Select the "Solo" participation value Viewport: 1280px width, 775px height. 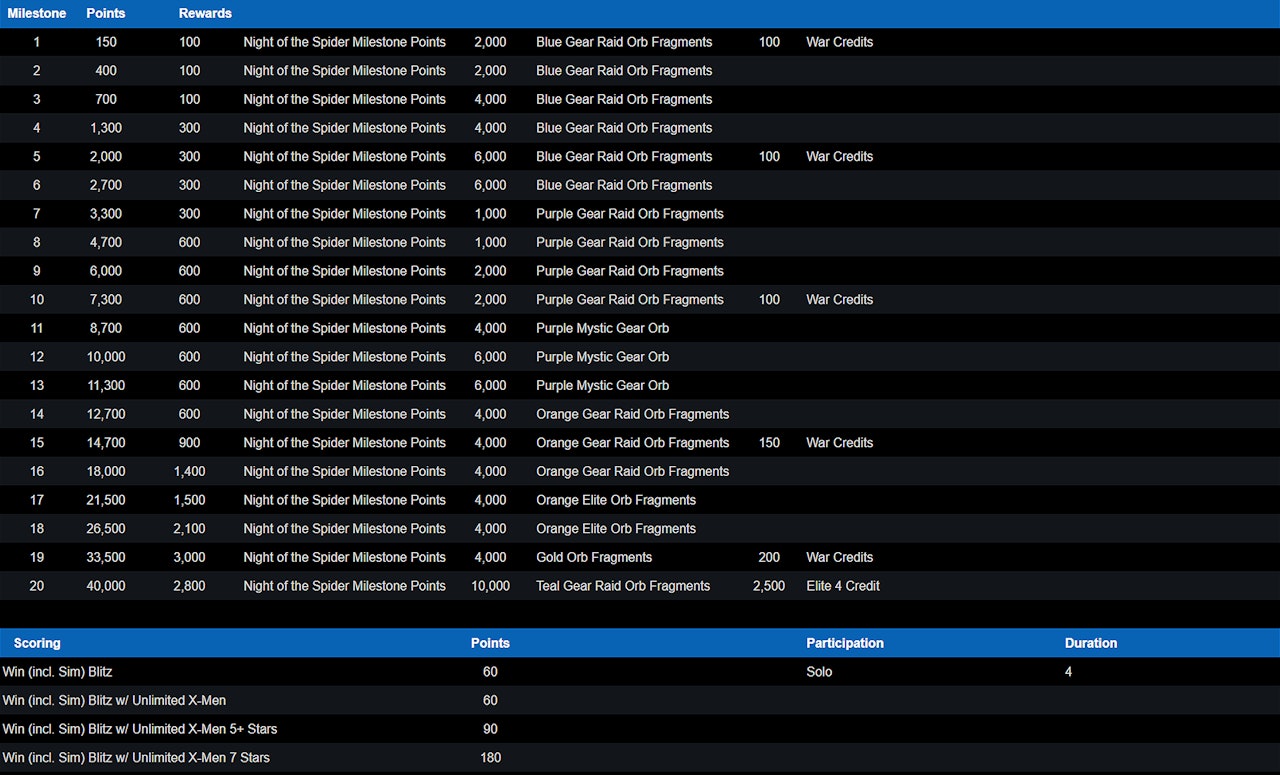(x=819, y=672)
